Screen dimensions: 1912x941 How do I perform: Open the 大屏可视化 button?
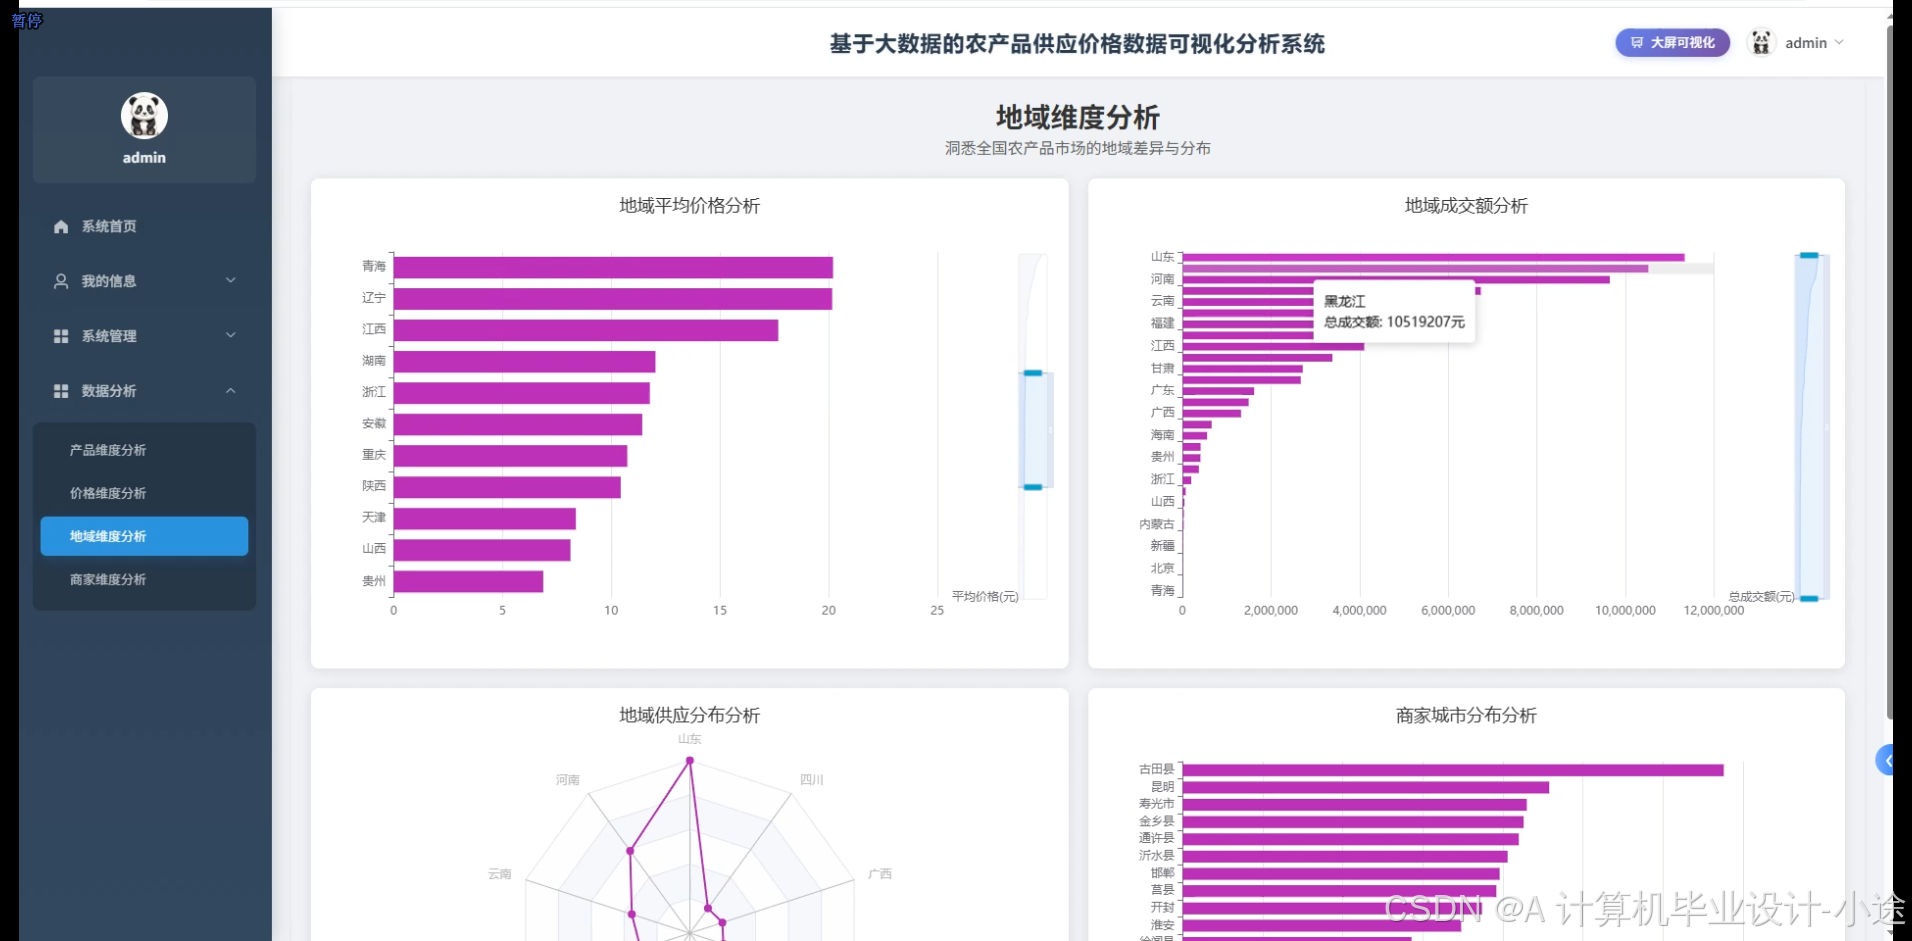1672,42
